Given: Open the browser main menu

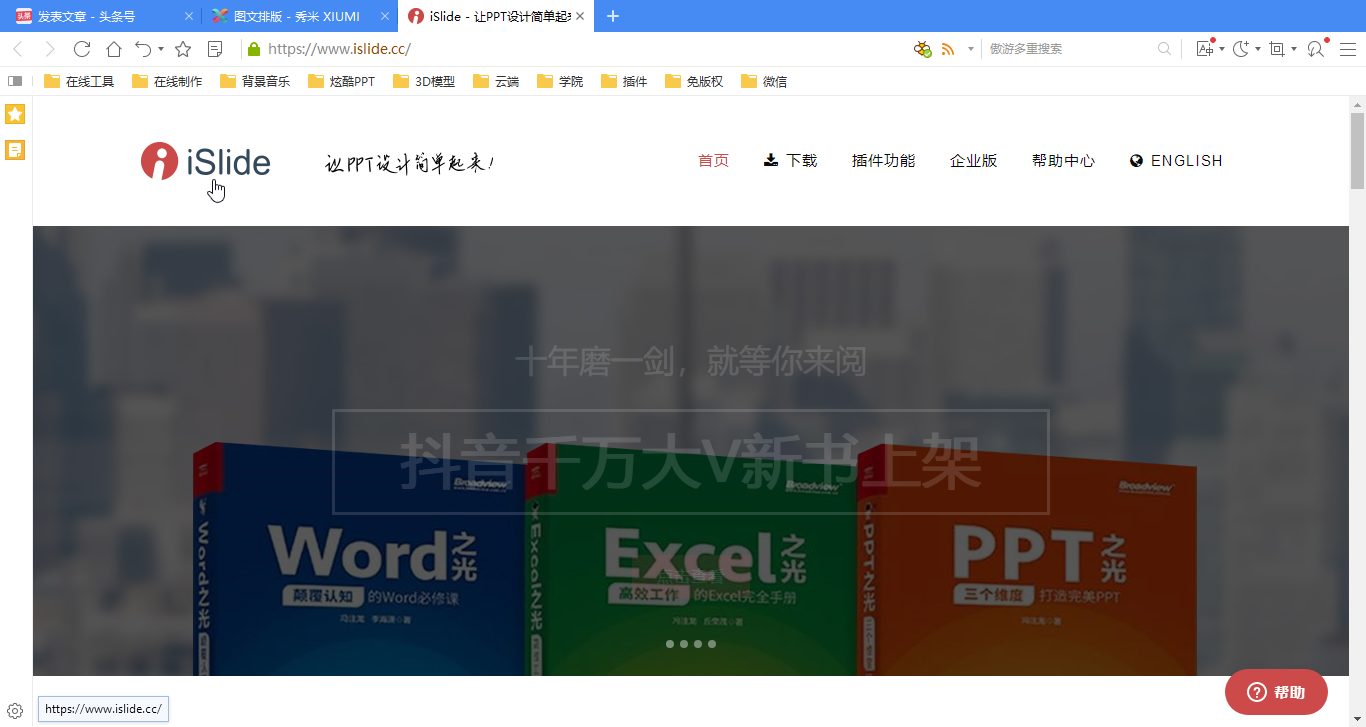Looking at the screenshot, I should tap(1348, 49).
